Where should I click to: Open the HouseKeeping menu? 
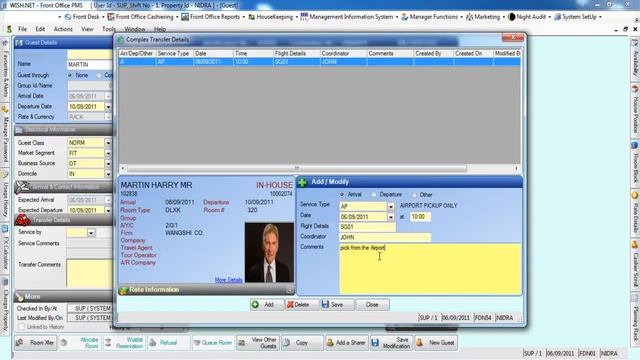(x=273, y=17)
